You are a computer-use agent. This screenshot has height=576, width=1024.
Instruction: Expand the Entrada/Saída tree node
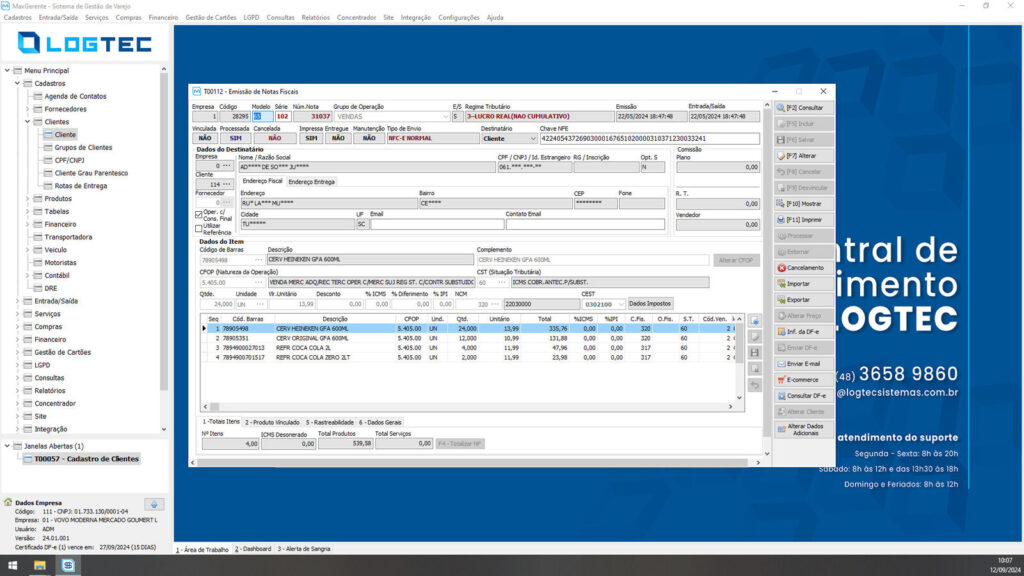[18, 301]
